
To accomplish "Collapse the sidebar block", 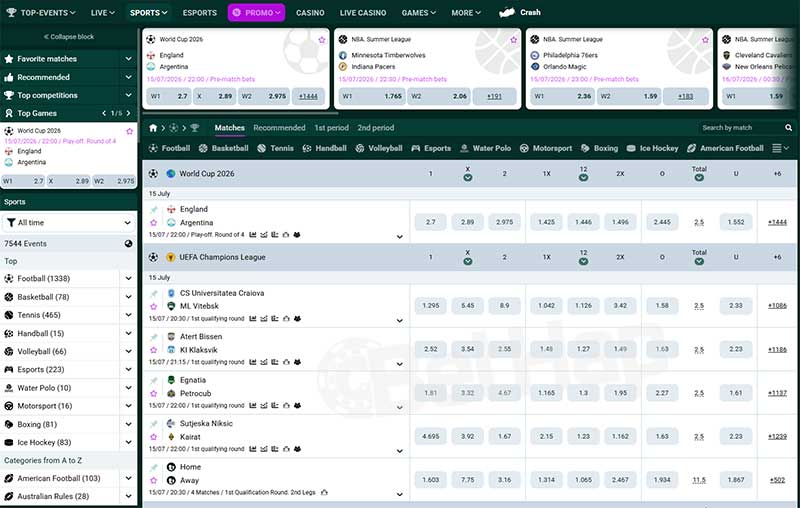I will pyautogui.click(x=68, y=37).
